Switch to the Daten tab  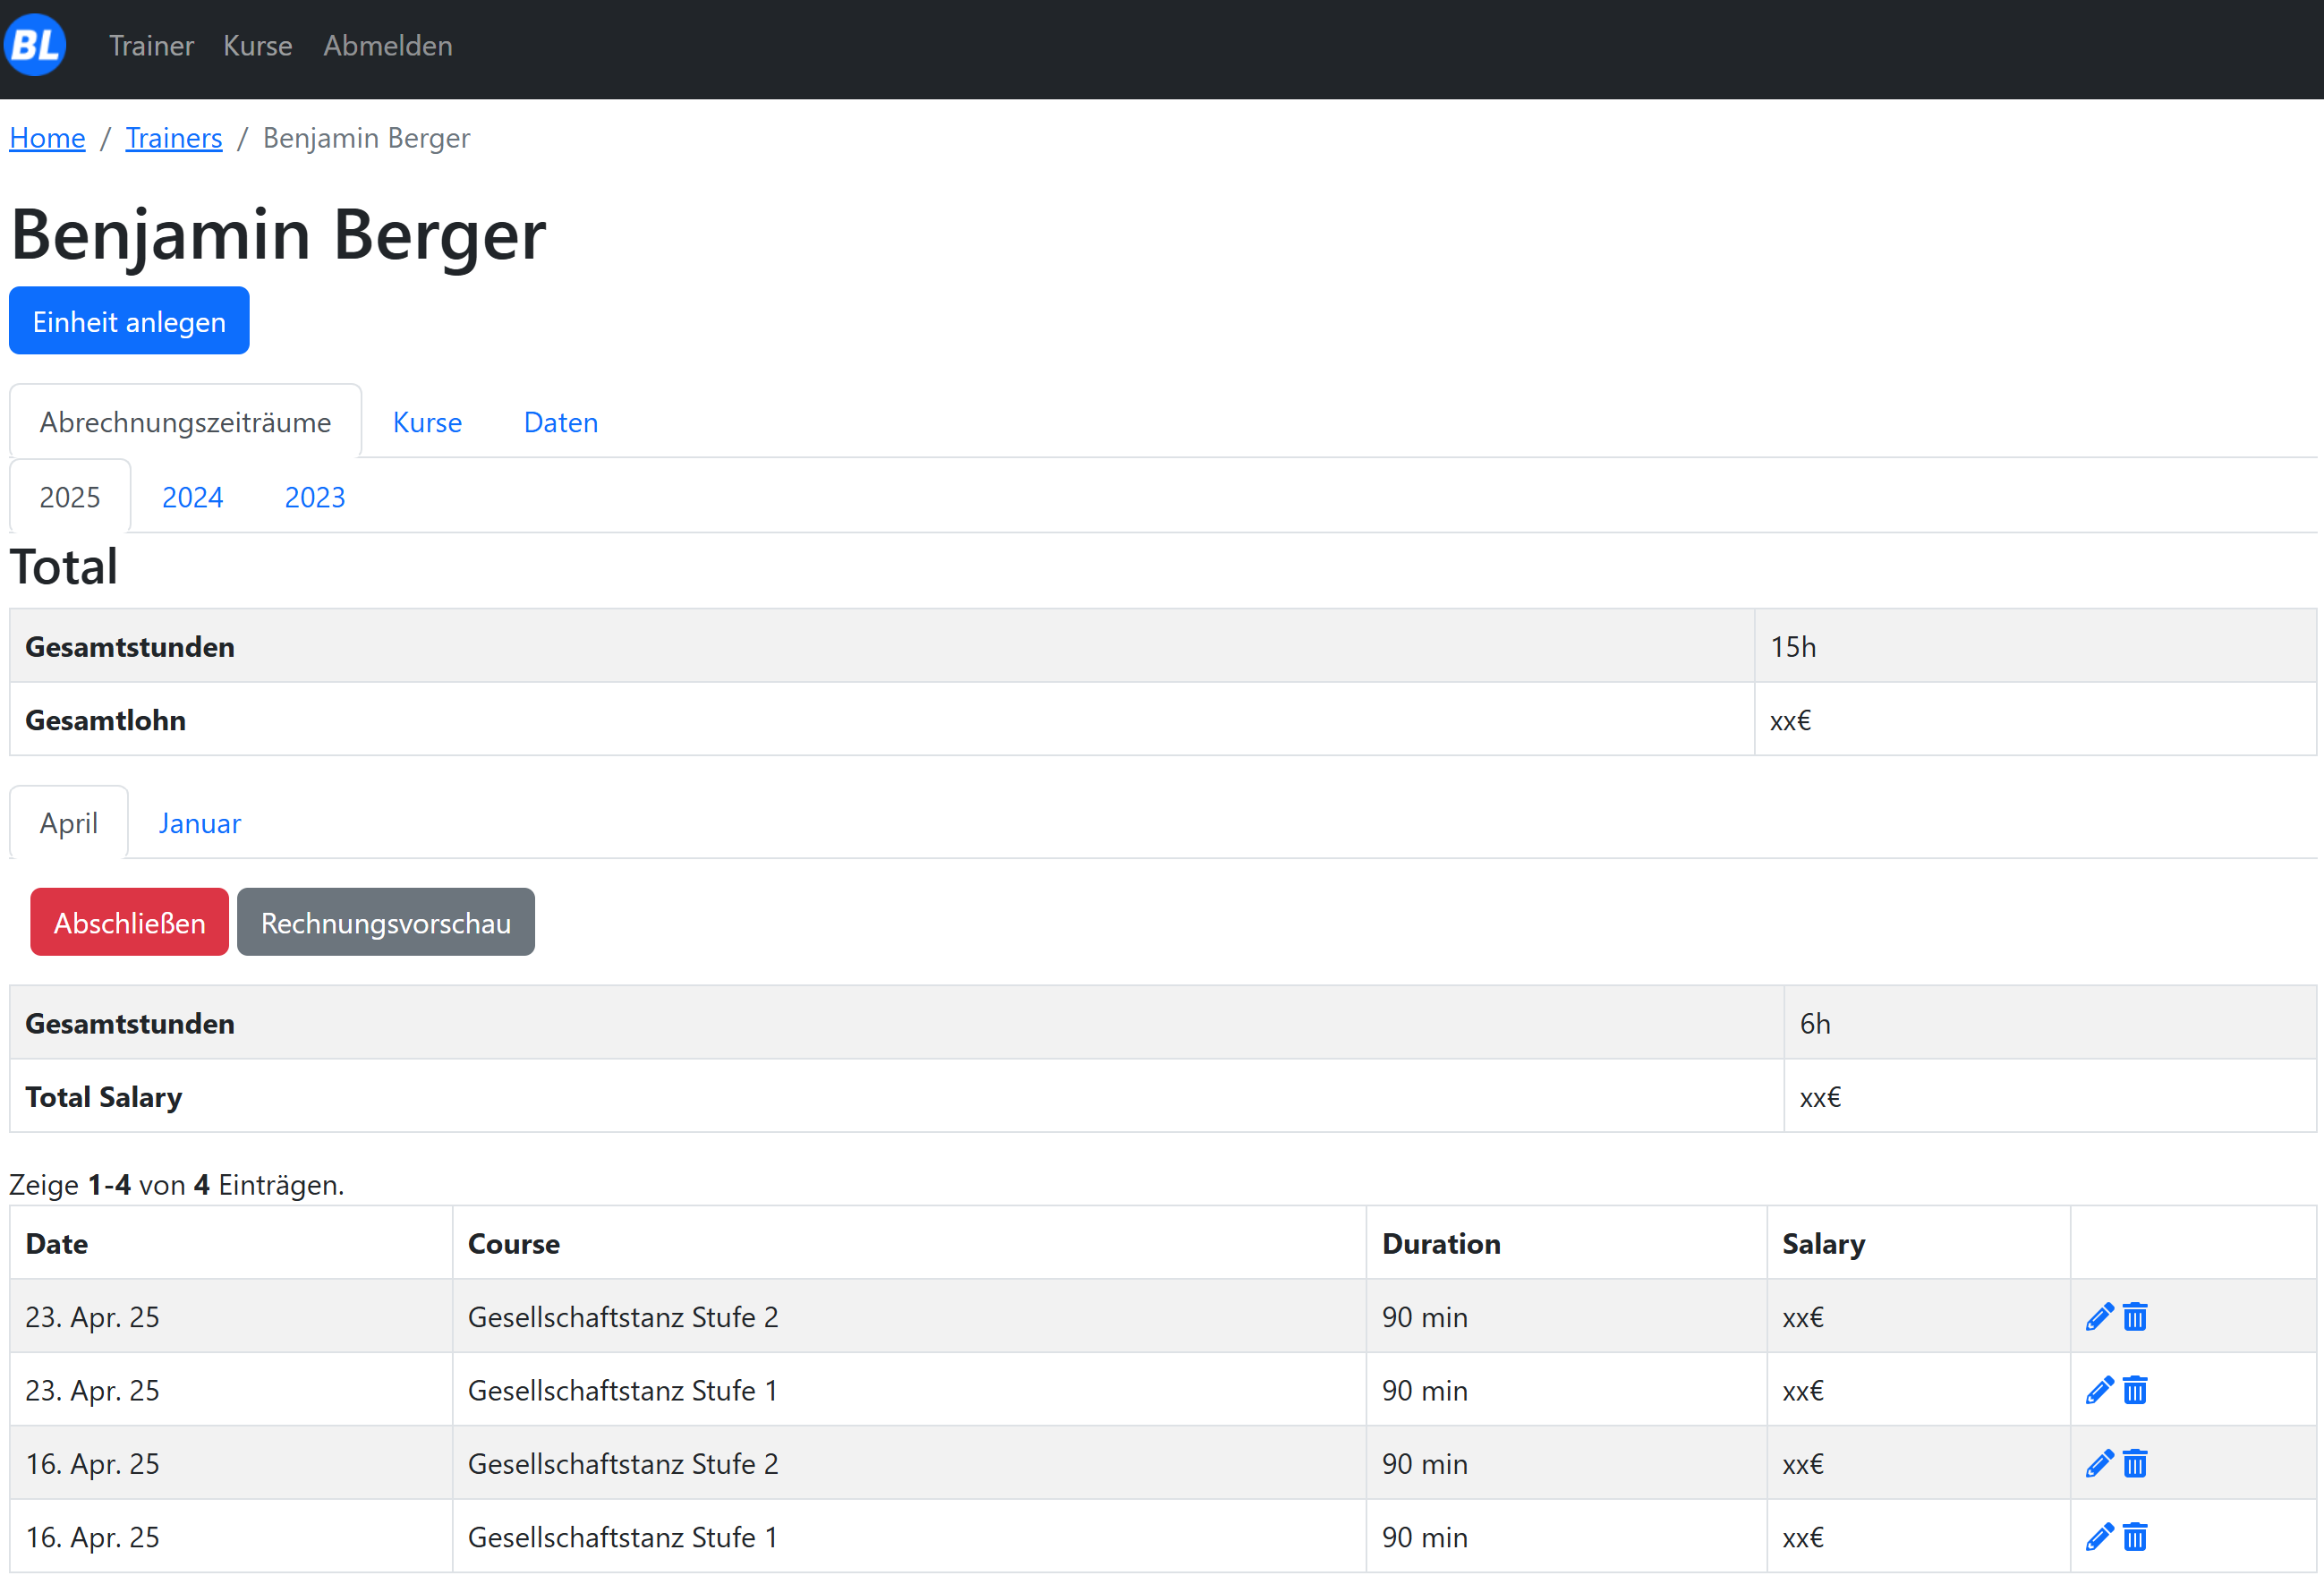pyautogui.click(x=560, y=422)
